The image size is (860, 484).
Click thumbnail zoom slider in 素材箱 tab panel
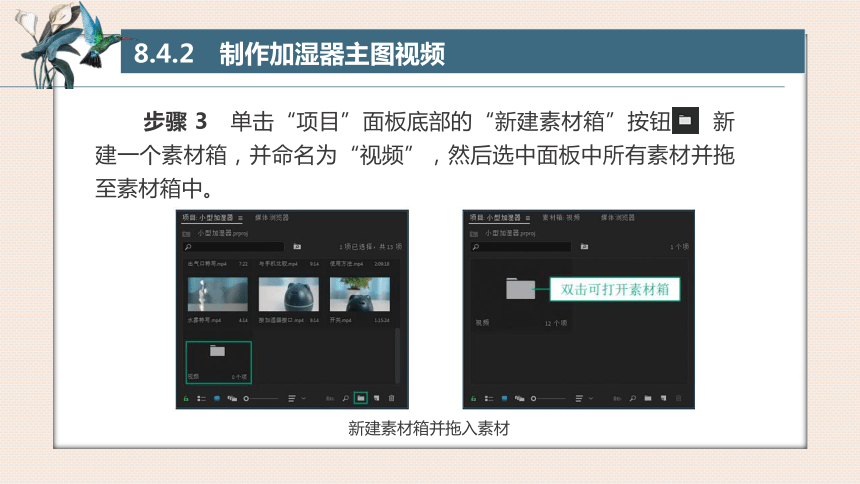coord(548,398)
